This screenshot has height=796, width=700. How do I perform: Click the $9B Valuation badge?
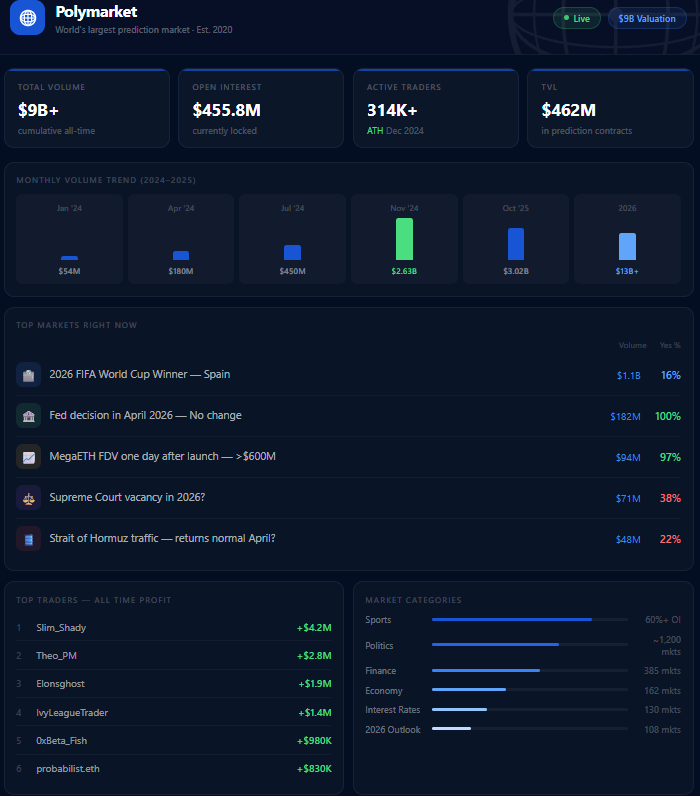(x=647, y=19)
